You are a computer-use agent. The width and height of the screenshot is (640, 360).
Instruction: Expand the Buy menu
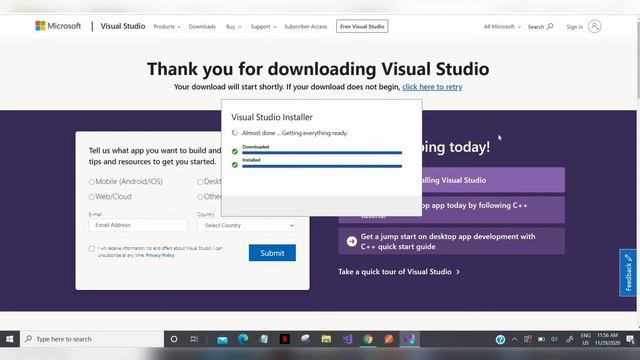[x=233, y=27]
